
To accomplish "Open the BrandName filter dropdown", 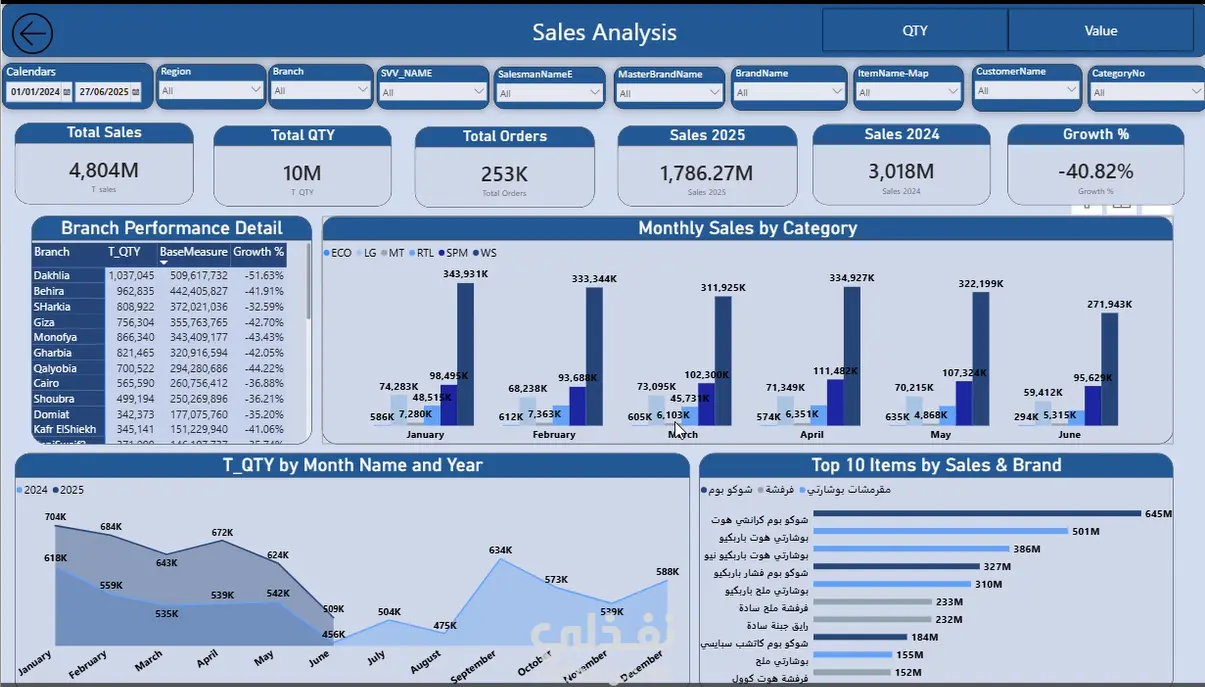I will tap(788, 92).
